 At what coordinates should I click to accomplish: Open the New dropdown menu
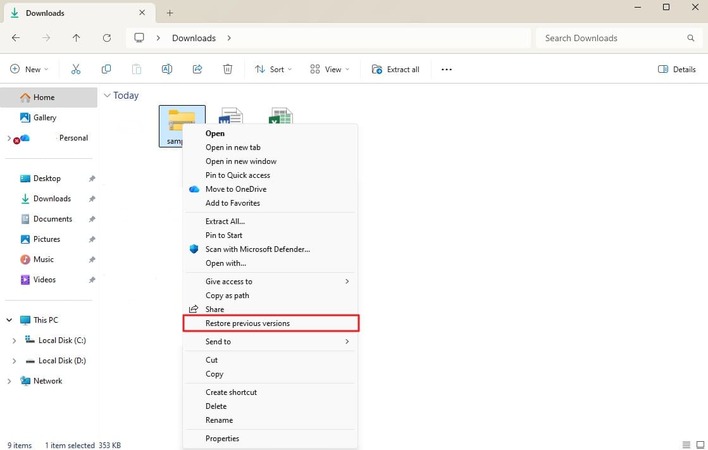click(29, 69)
